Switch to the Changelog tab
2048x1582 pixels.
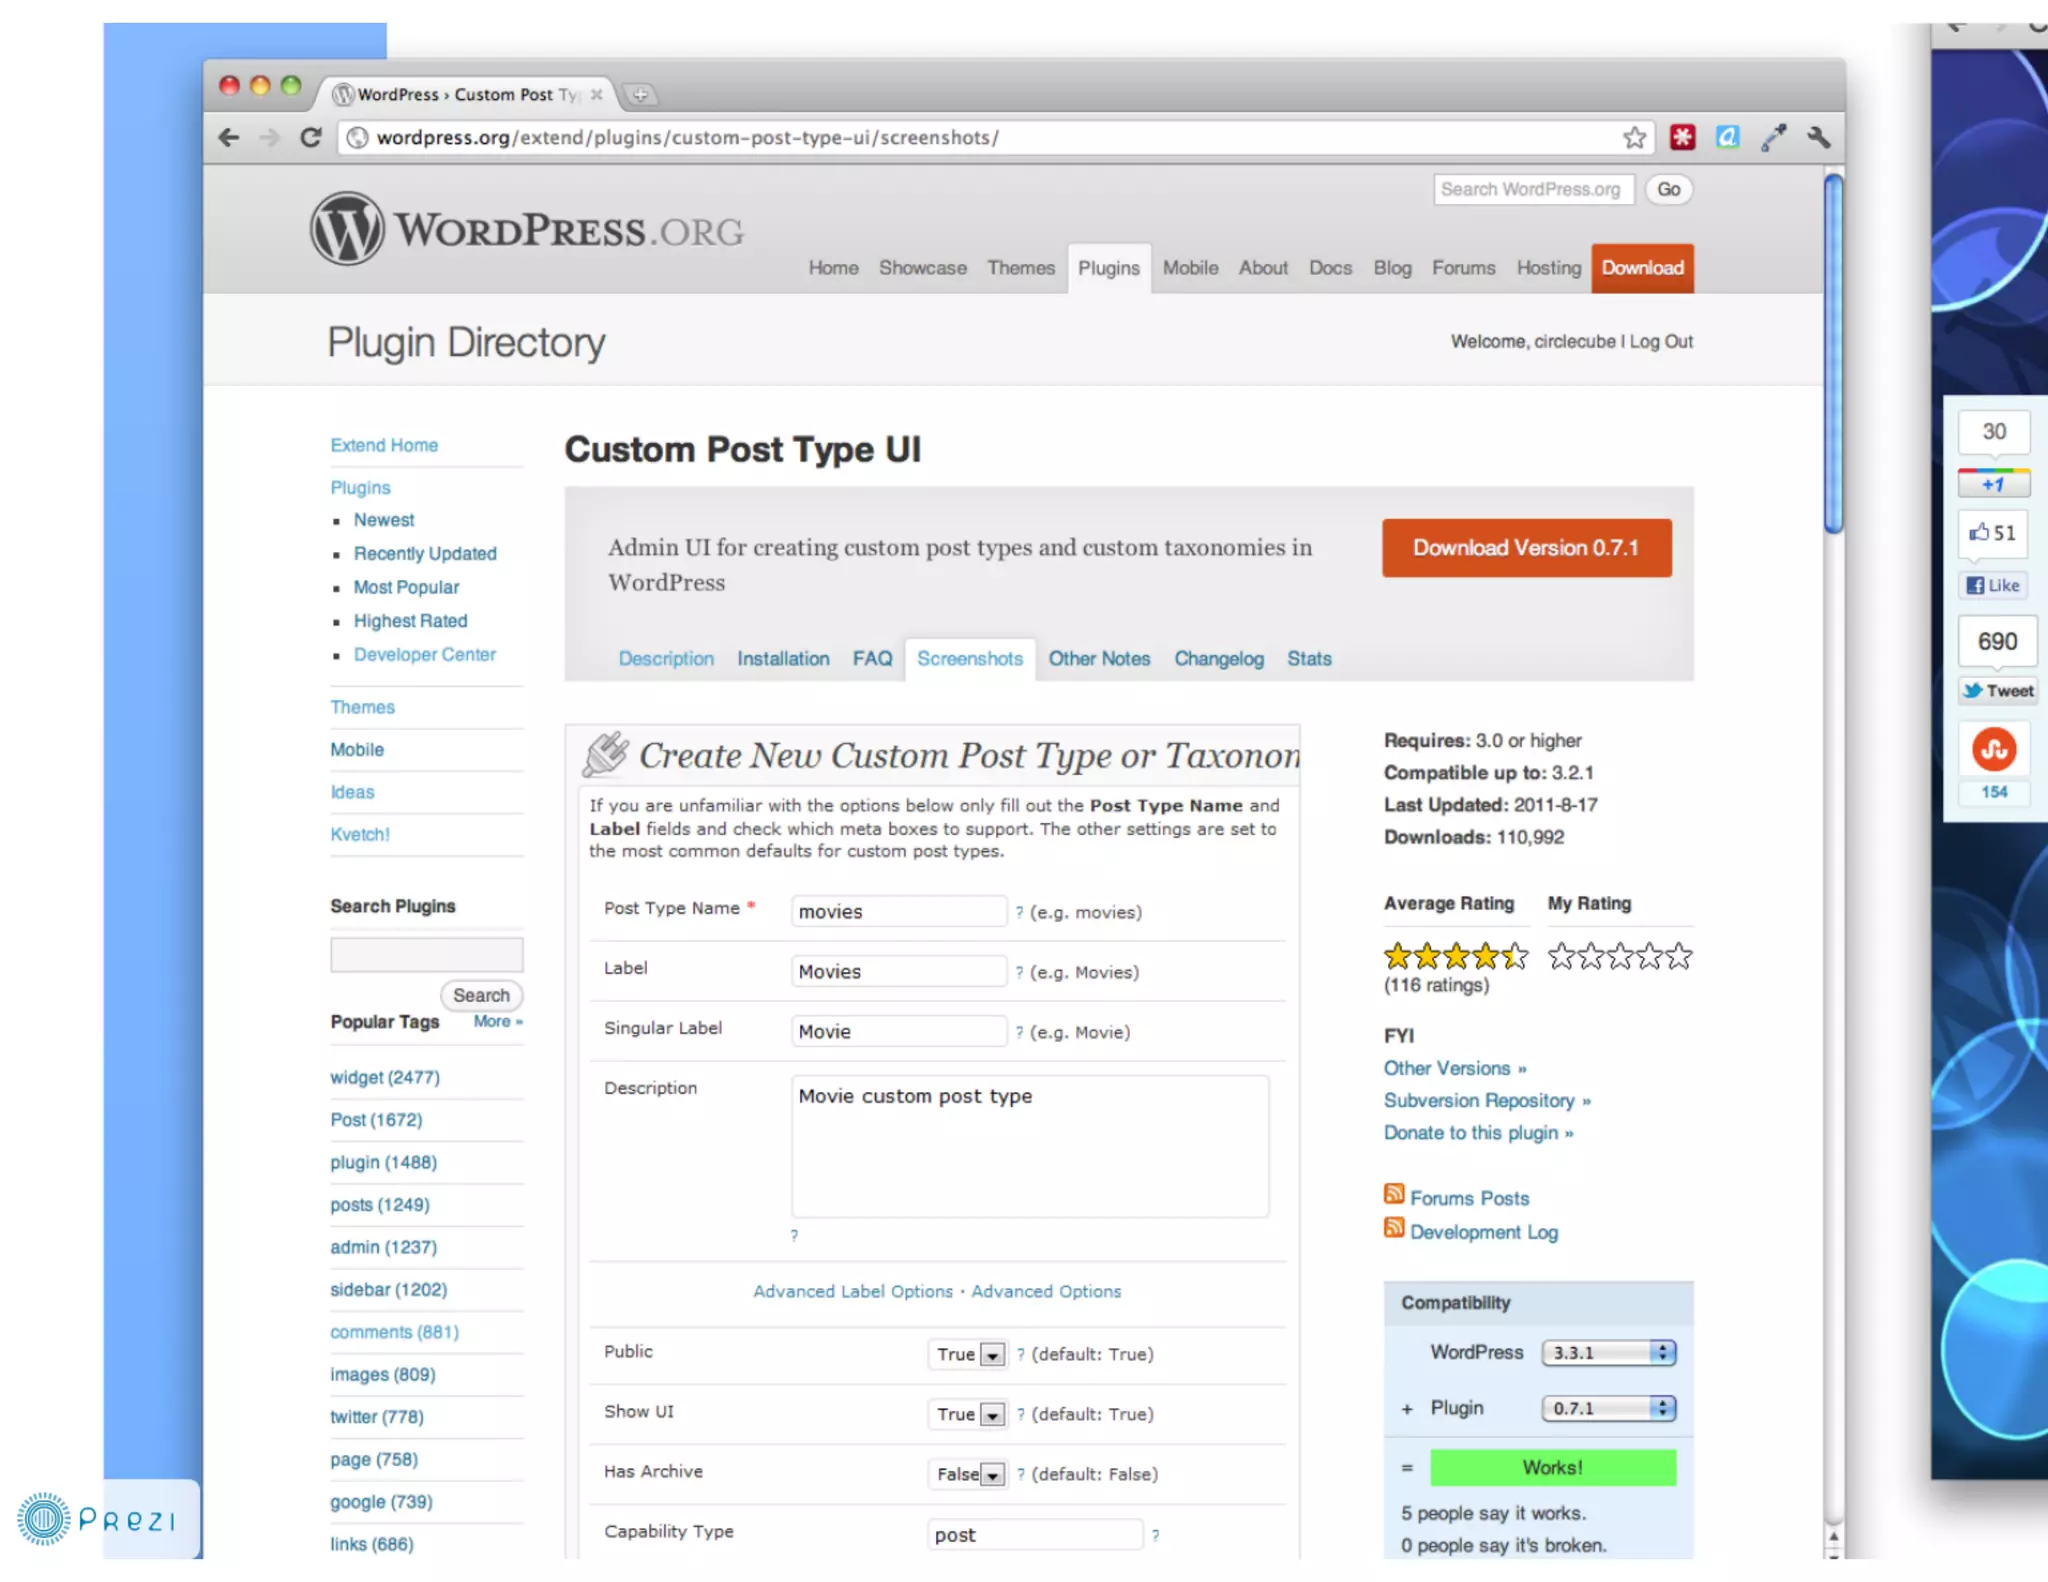tap(1219, 658)
